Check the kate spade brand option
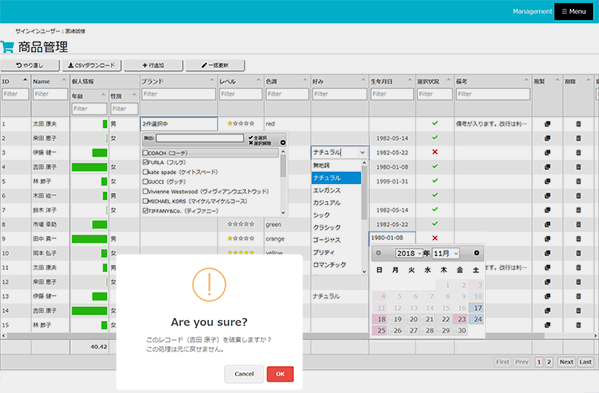Viewport: 599px width, 393px height. pyautogui.click(x=145, y=172)
